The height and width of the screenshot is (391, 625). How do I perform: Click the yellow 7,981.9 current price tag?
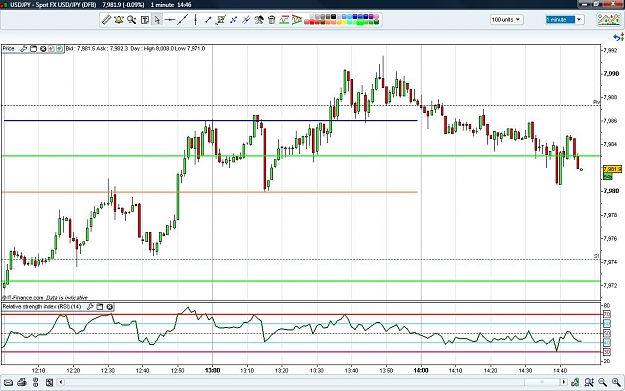(612, 169)
